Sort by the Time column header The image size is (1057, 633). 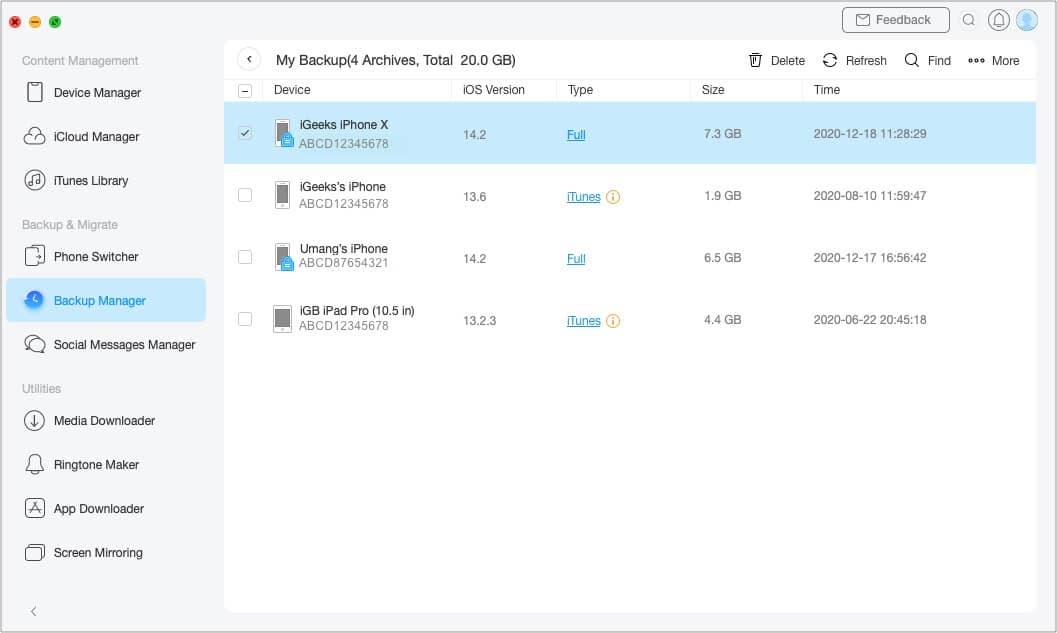826,90
